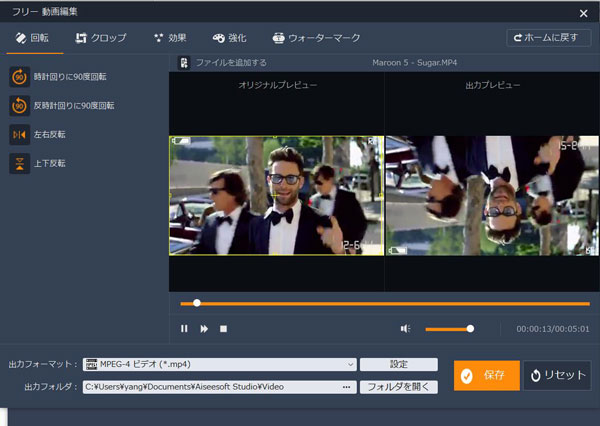Click フォルダを開く button

(x=399, y=387)
